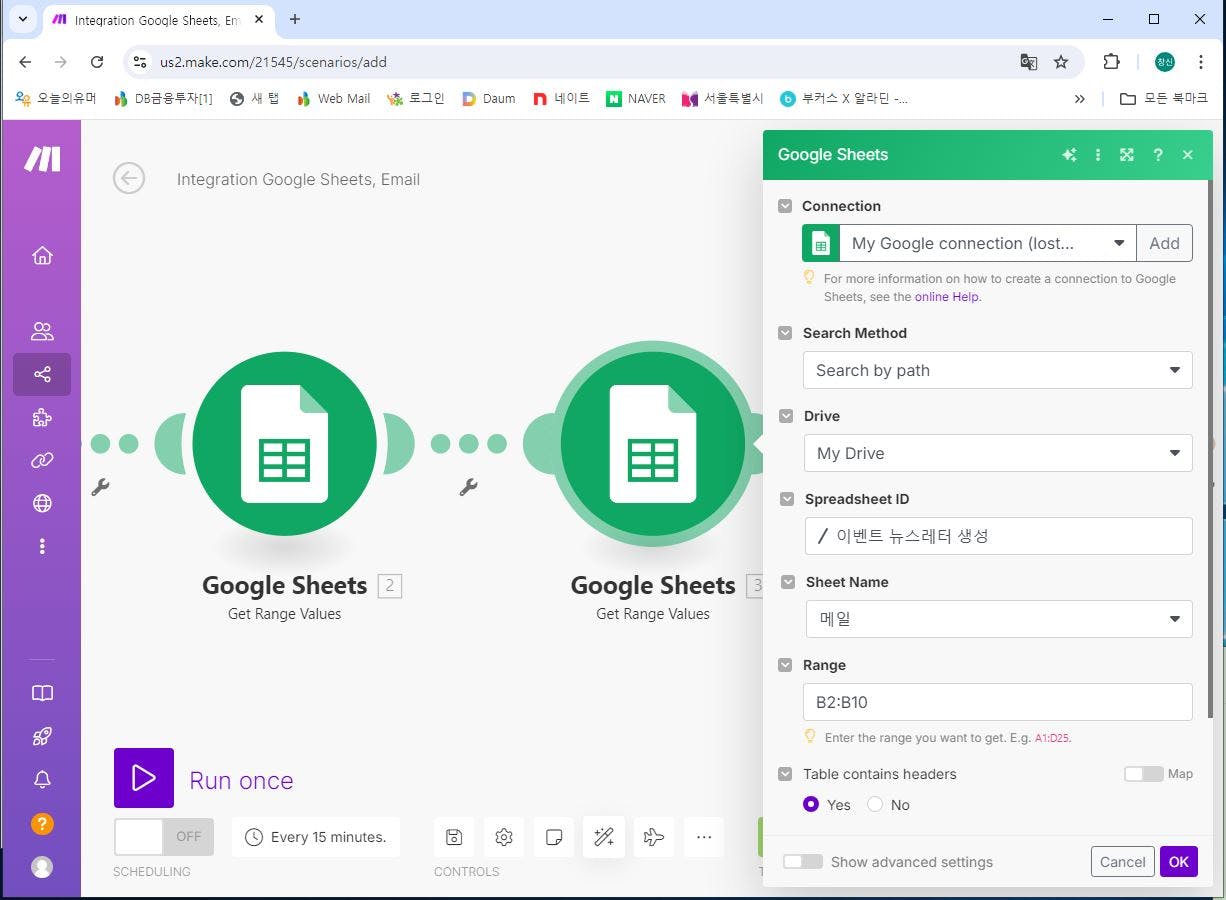Viewport: 1226px width, 900px height.
Task: Open the My Google connection dropdown
Action: [x=987, y=243]
